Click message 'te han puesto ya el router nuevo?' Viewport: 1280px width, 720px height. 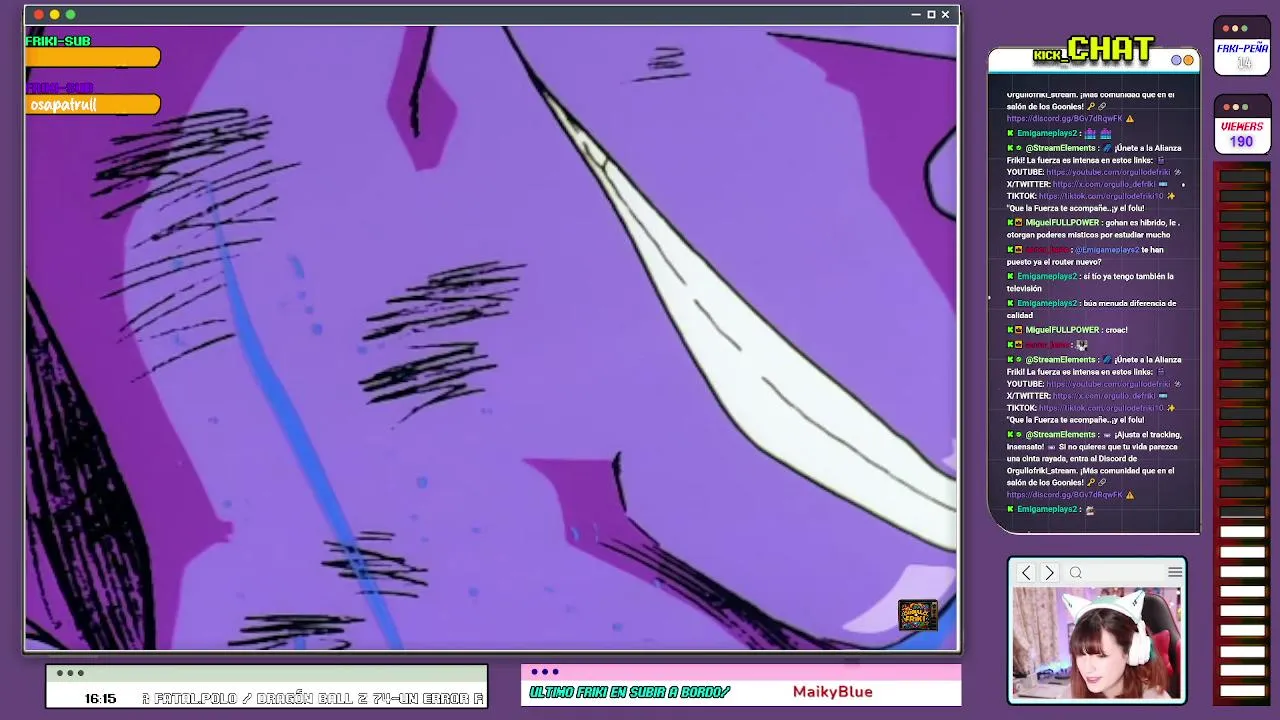click(x=1085, y=256)
